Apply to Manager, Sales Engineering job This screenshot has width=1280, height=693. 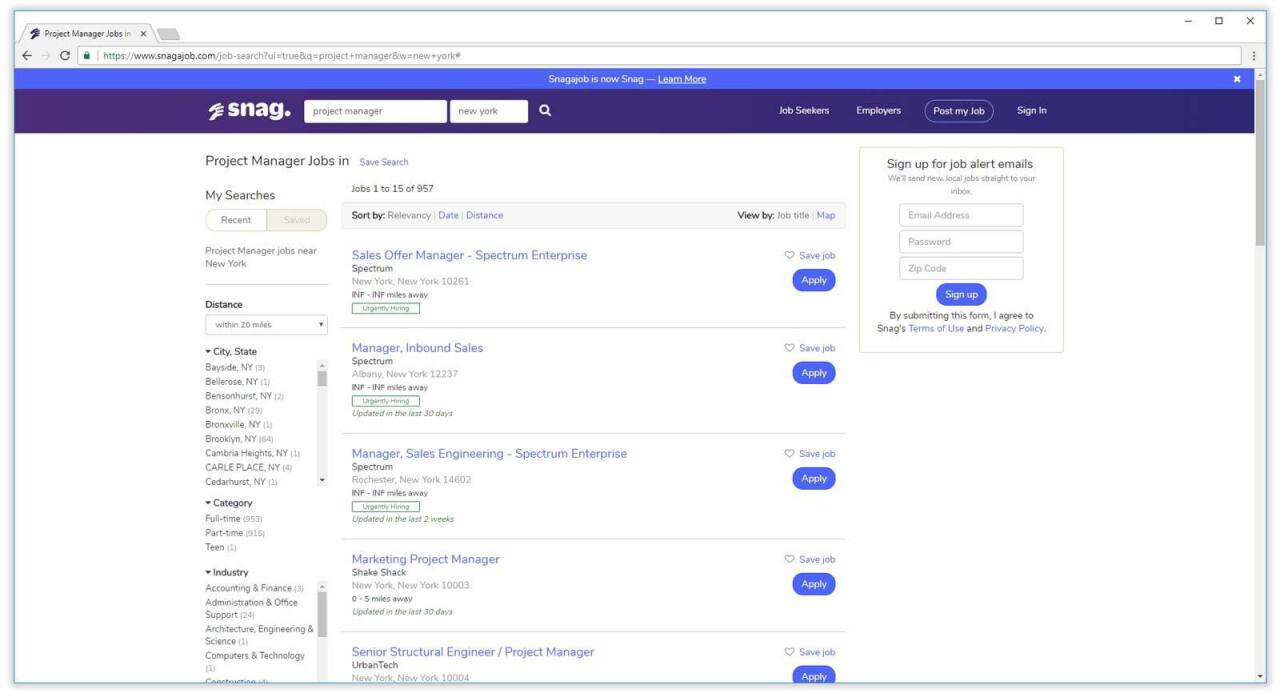pos(814,478)
